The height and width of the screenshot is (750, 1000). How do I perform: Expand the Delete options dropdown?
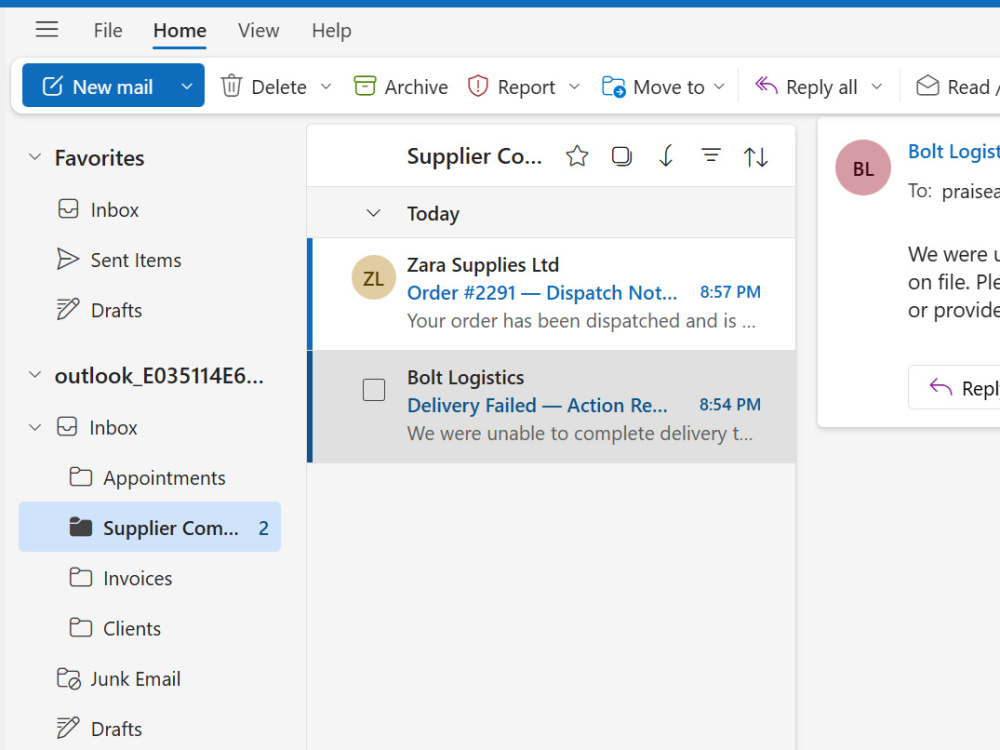(x=326, y=86)
